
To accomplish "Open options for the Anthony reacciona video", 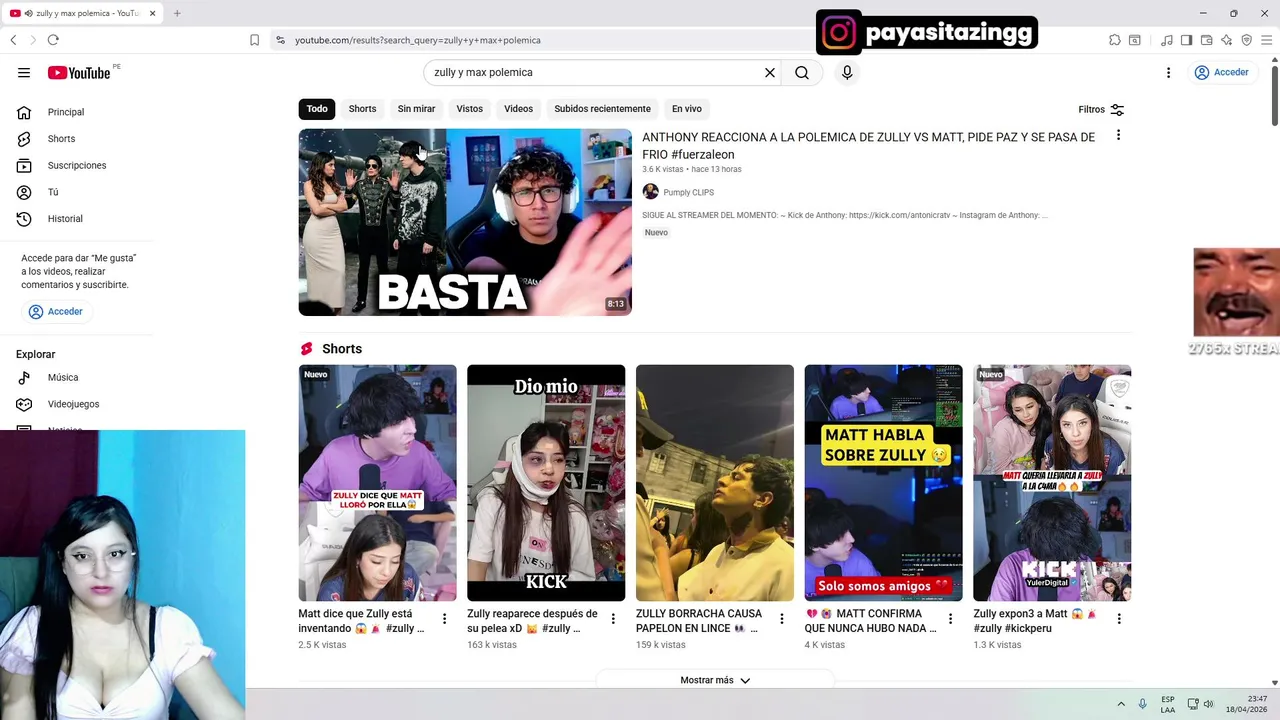I will pyautogui.click(x=1118, y=135).
